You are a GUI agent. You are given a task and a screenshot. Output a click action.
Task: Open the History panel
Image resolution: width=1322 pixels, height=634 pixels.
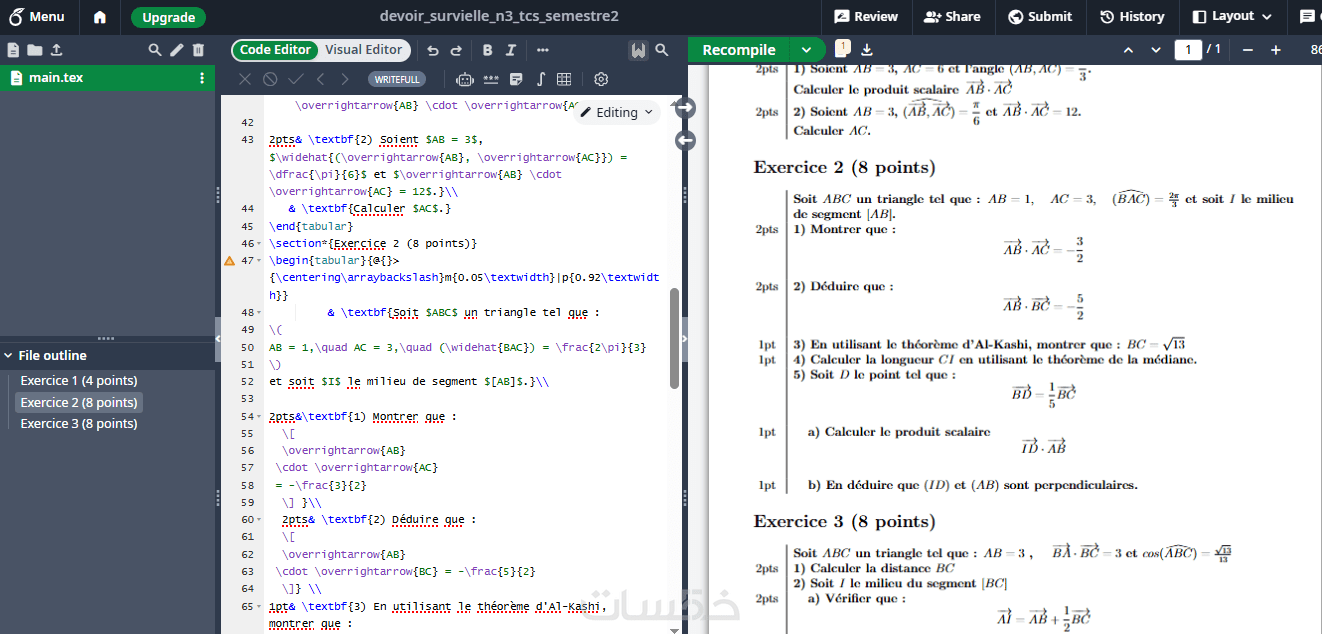1132,16
